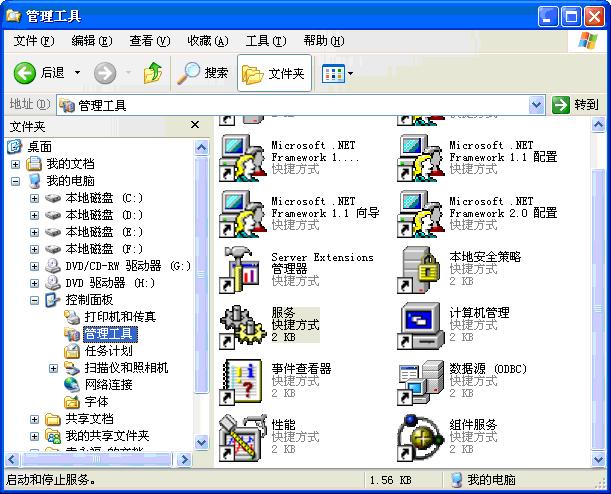Click the forward arrow toolbar button
Viewport: 611px width, 494px height.
(105, 73)
